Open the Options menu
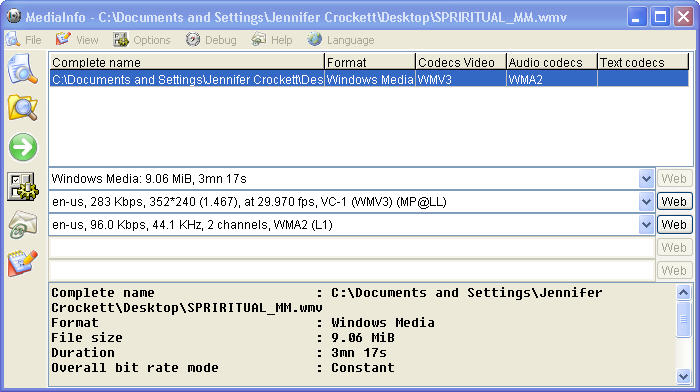 click(142, 40)
